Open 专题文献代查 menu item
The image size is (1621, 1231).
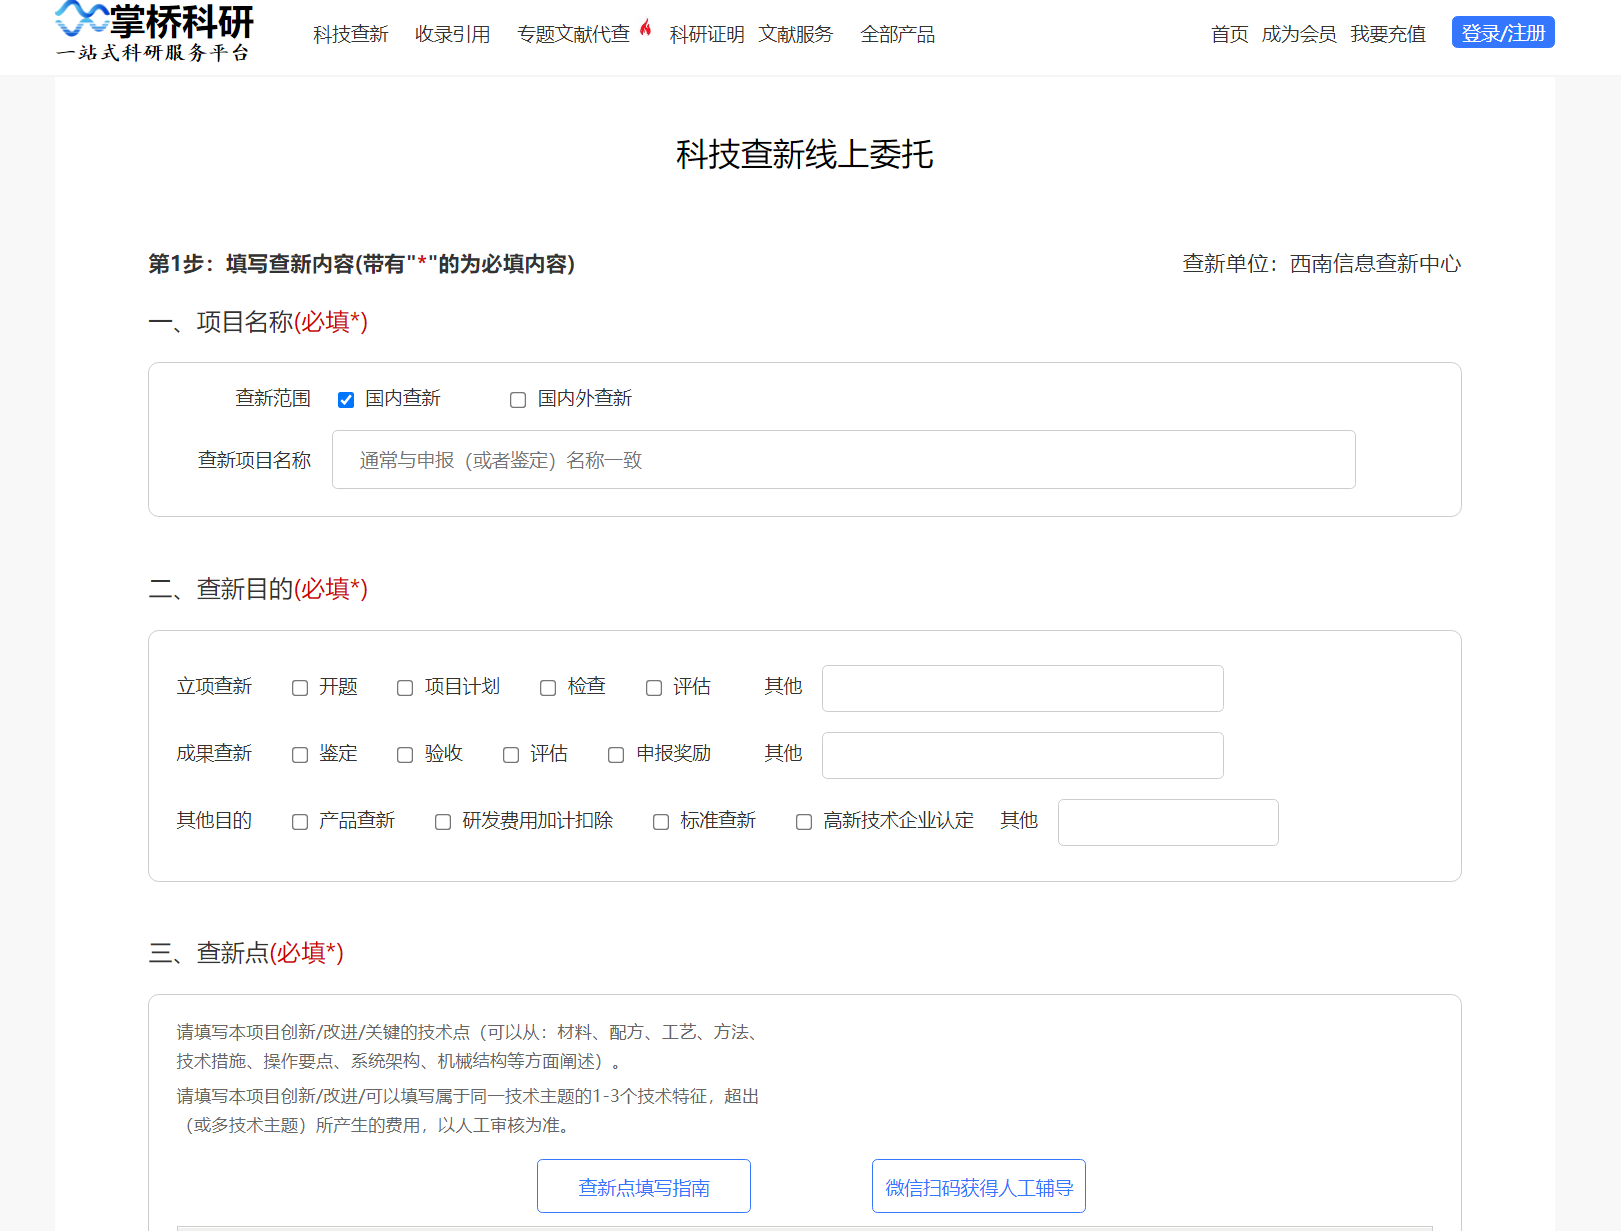[573, 34]
